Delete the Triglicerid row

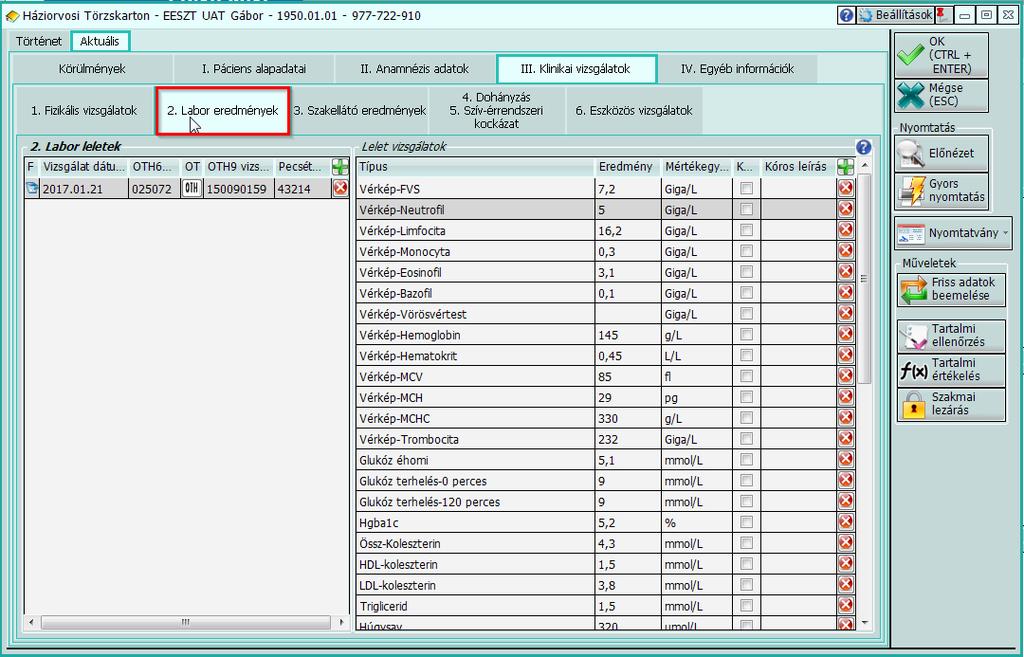(846, 607)
